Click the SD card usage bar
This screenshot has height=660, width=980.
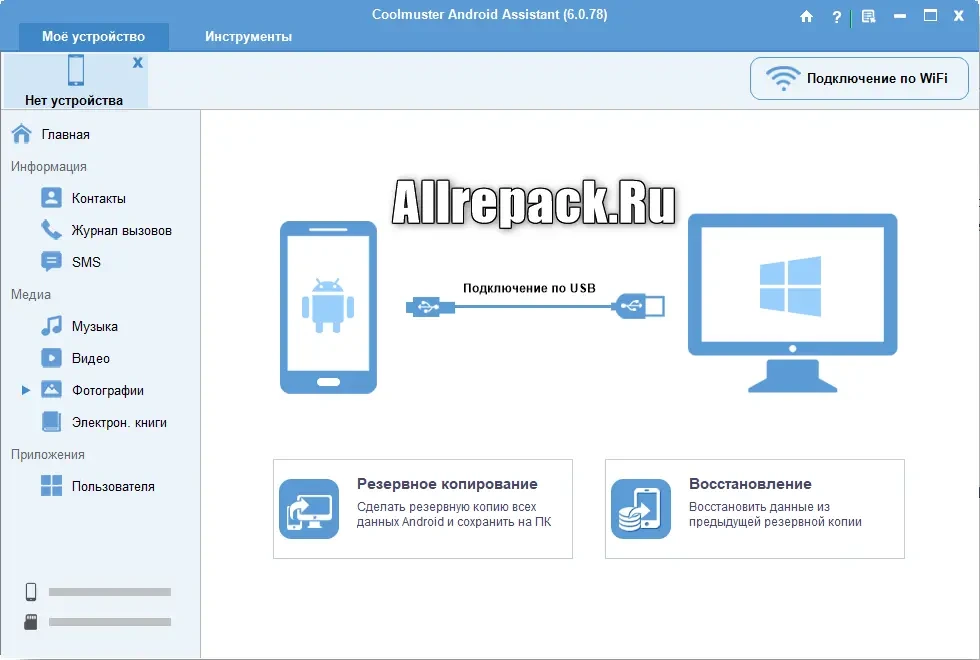pos(110,622)
